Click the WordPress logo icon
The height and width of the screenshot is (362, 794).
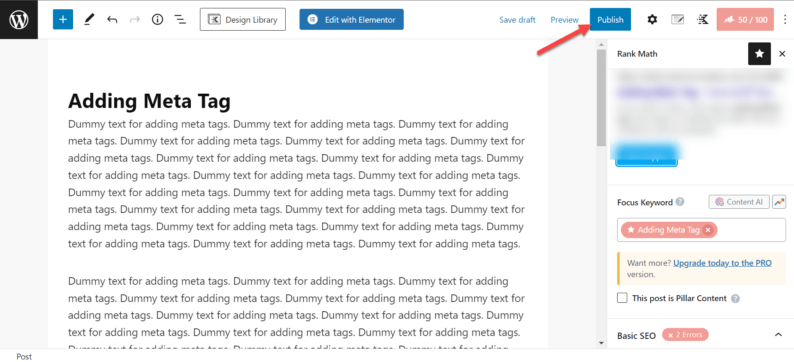click(x=19, y=20)
